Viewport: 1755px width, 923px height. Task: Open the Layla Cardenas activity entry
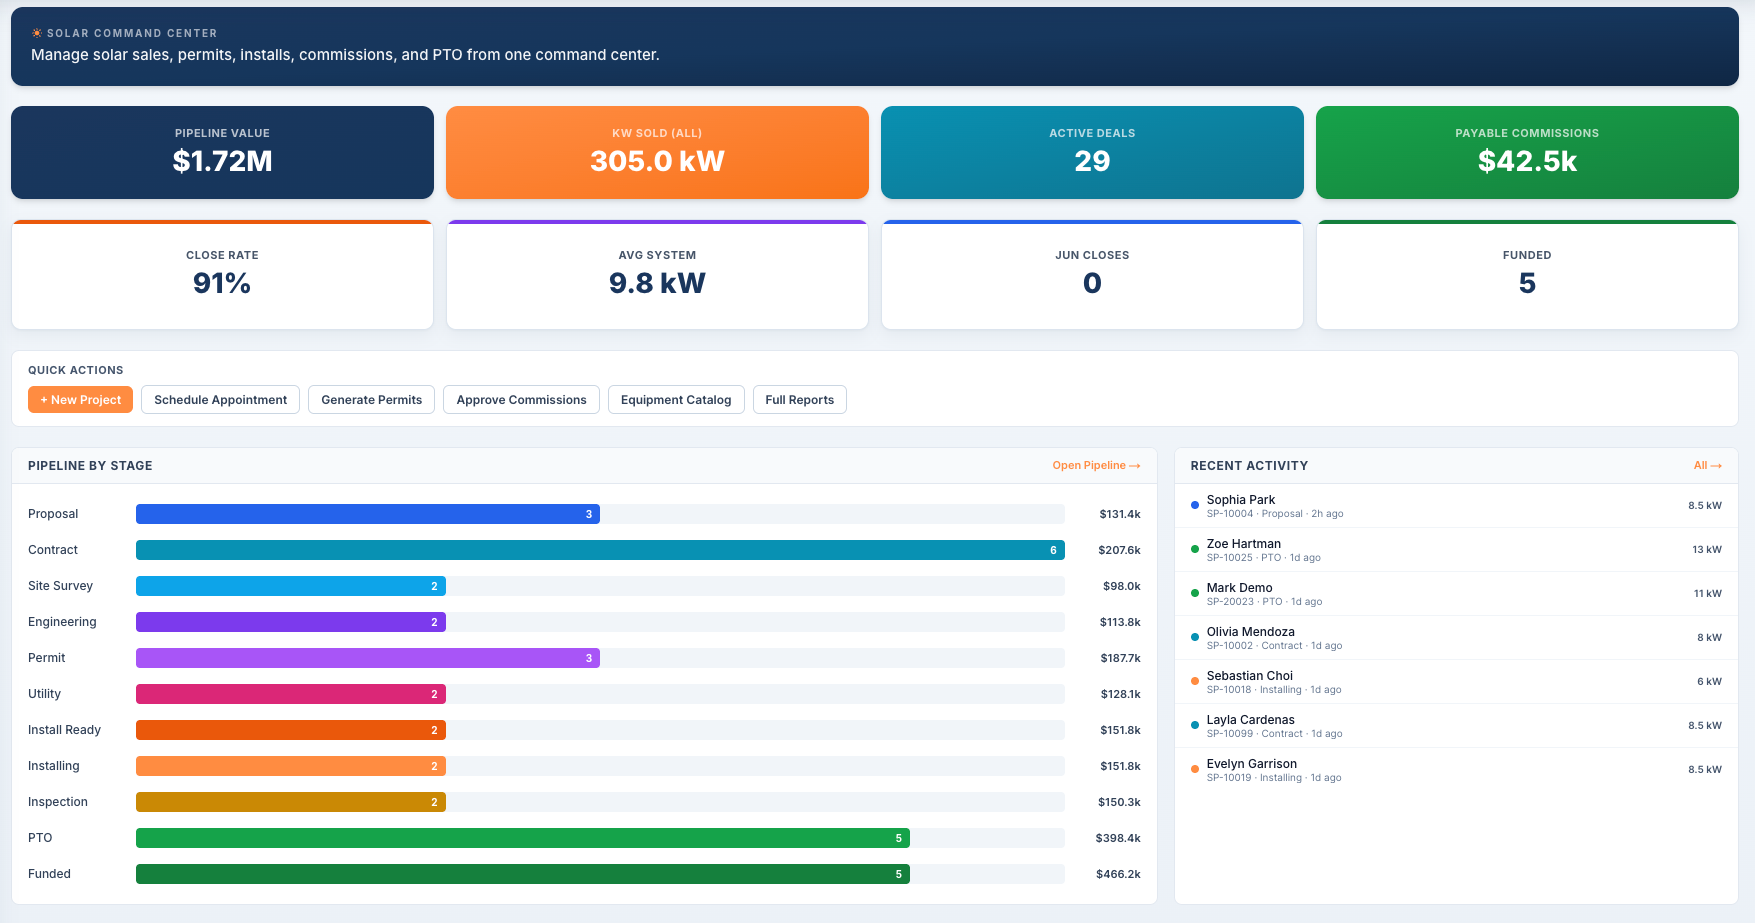pyautogui.click(x=1456, y=726)
